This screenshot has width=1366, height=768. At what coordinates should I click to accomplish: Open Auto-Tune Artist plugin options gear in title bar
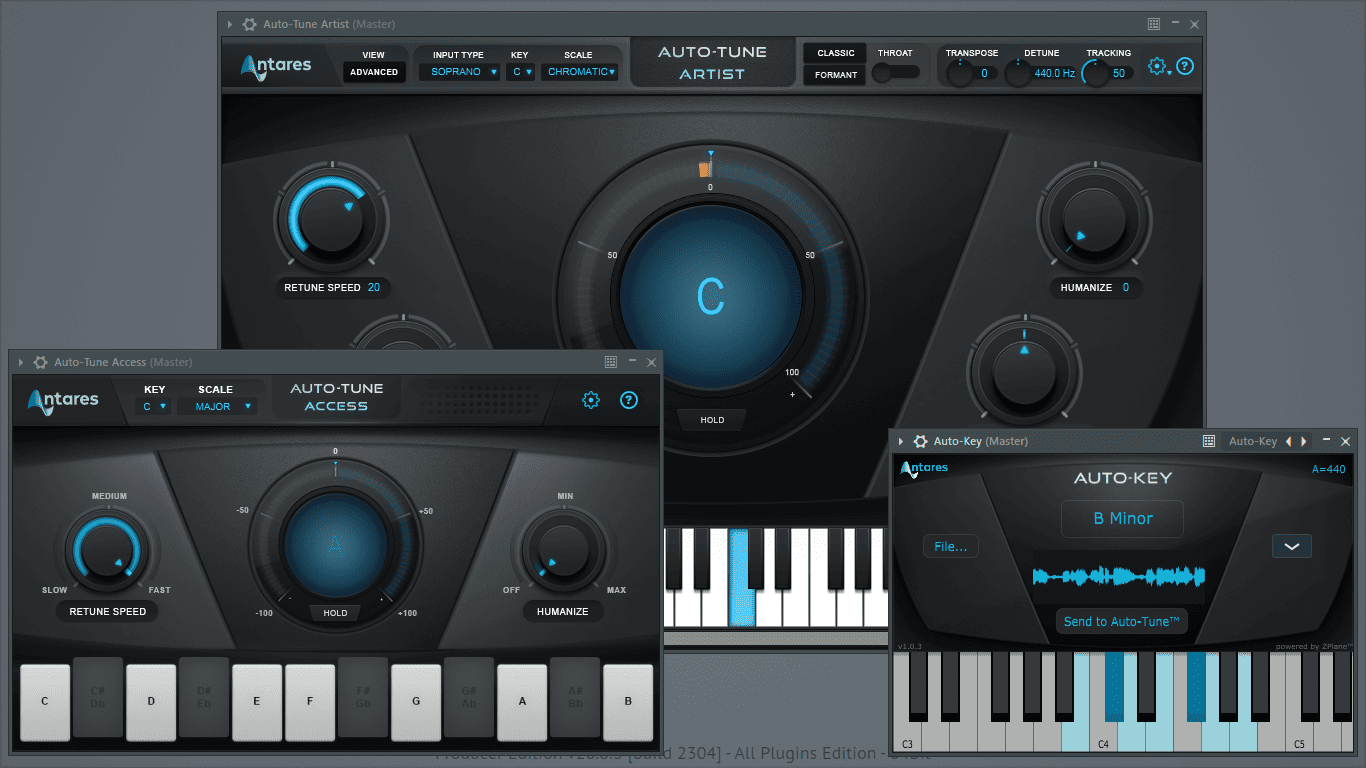click(x=250, y=24)
